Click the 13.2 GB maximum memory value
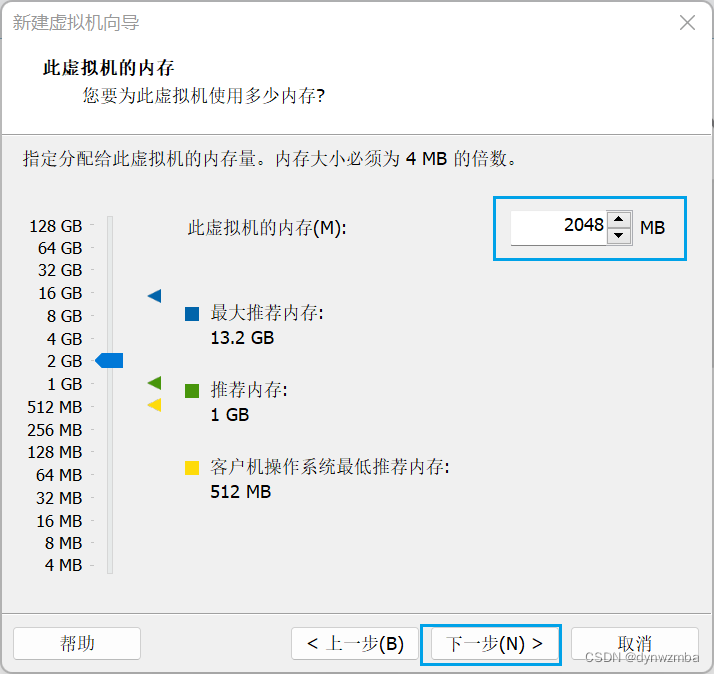 pyautogui.click(x=242, y=338)
